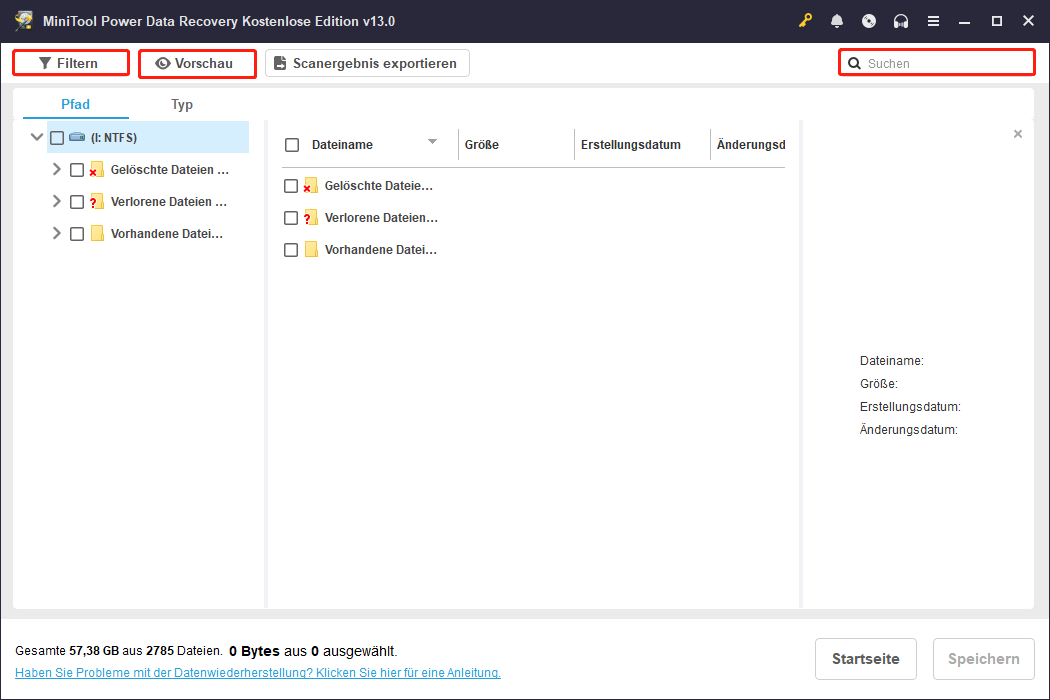
Task: Open headphone support icon
Action: (901, 21)
